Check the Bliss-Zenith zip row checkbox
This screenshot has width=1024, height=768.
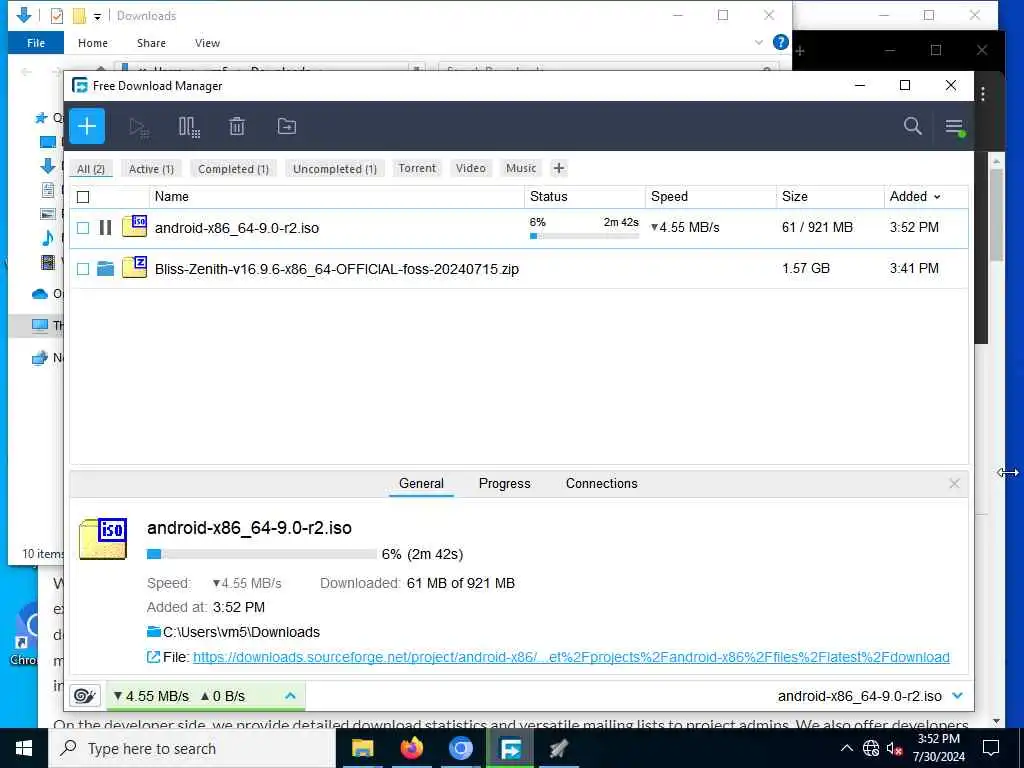(x=83, y=268)
